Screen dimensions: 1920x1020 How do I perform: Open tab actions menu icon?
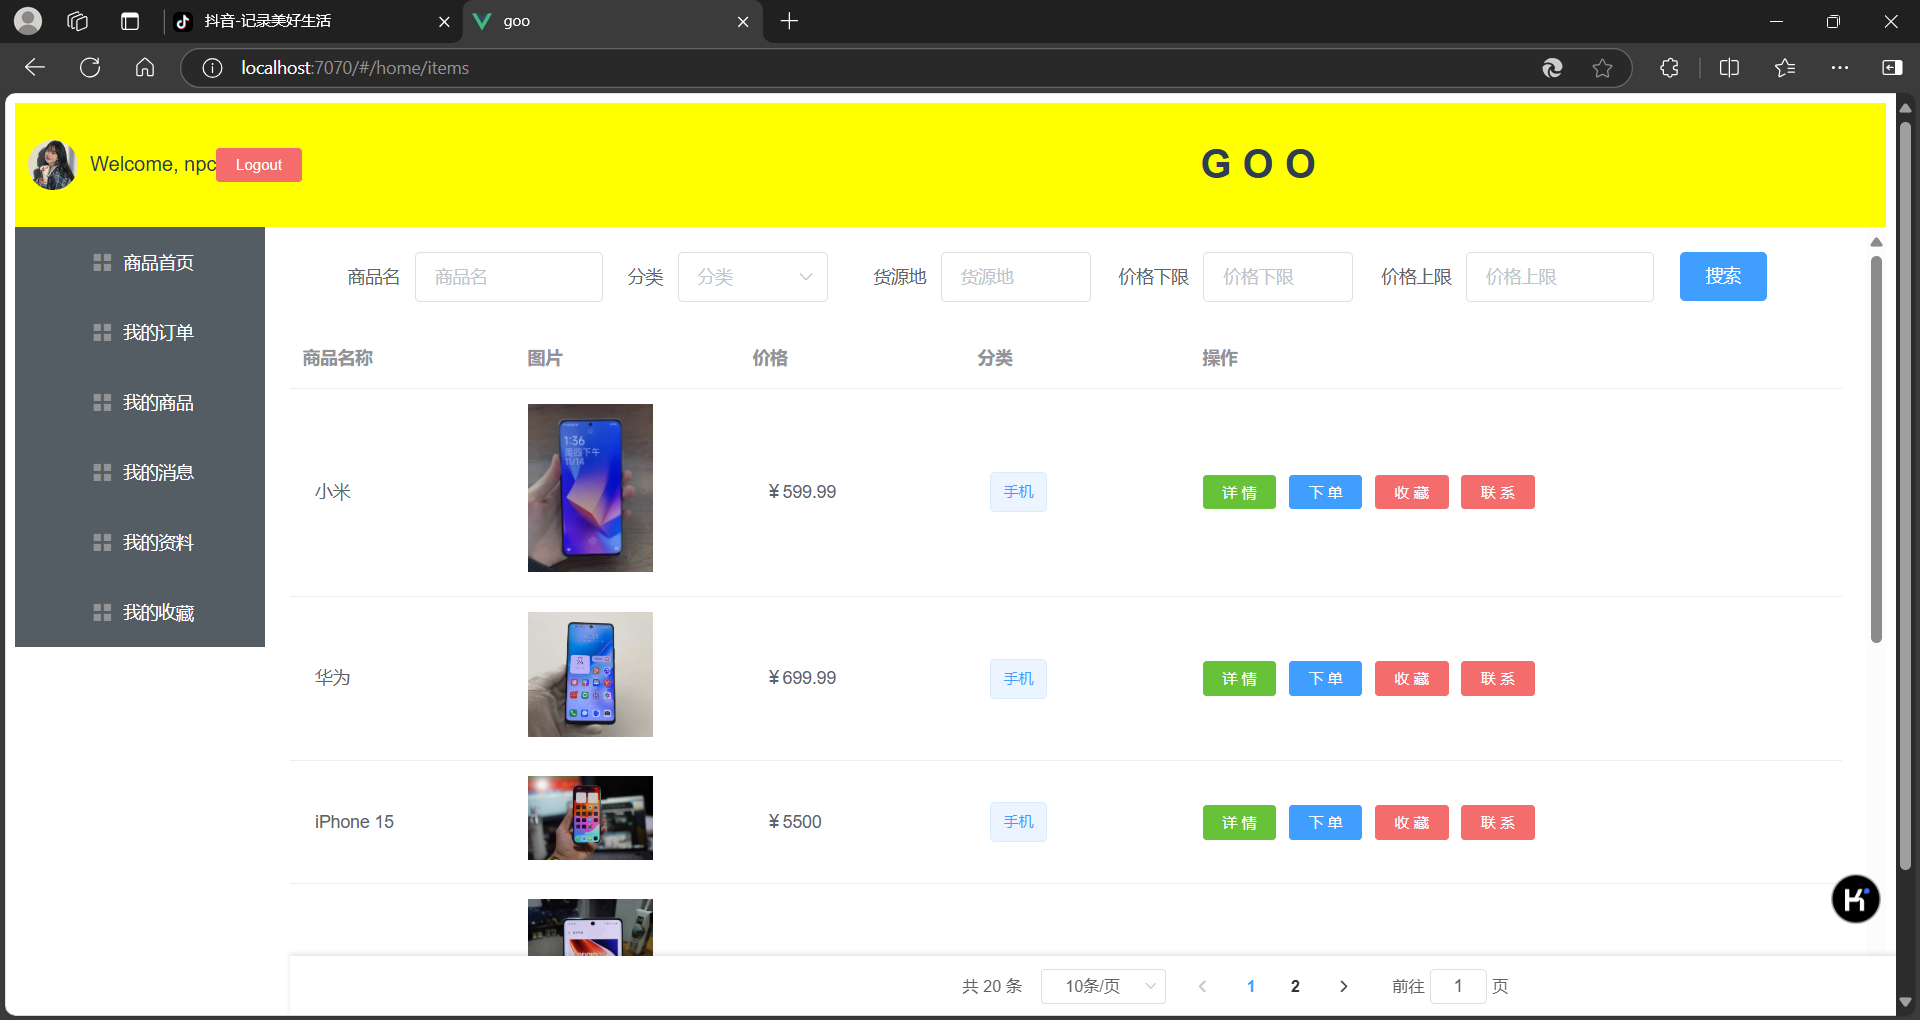point(130,21)
